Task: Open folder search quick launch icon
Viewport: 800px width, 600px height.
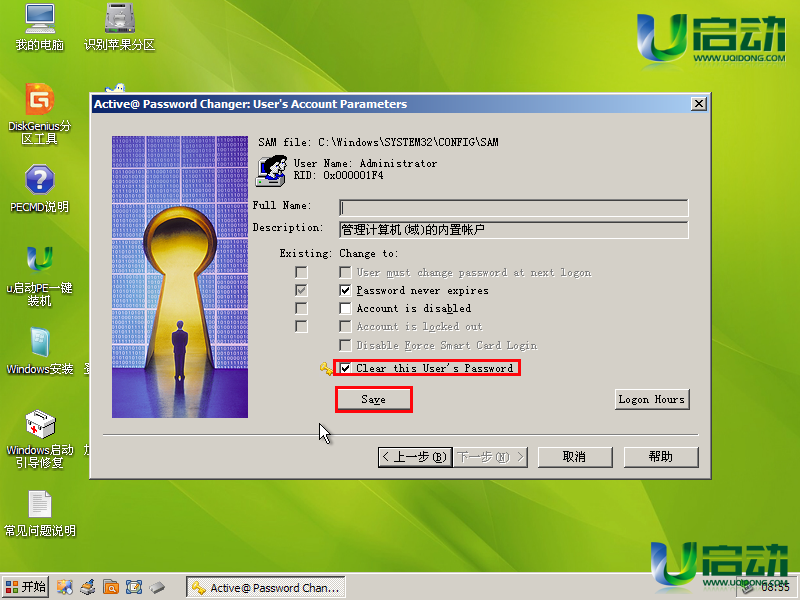Action: tap(111, 587)
